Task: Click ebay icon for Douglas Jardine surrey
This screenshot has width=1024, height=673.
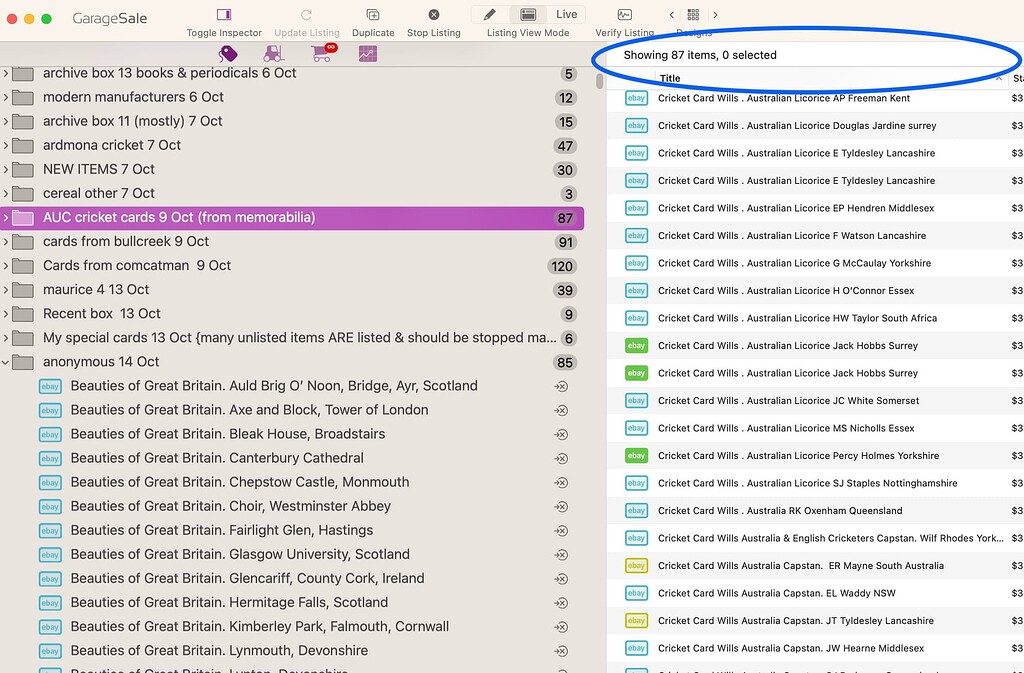Action: click(x=636, y=126)
